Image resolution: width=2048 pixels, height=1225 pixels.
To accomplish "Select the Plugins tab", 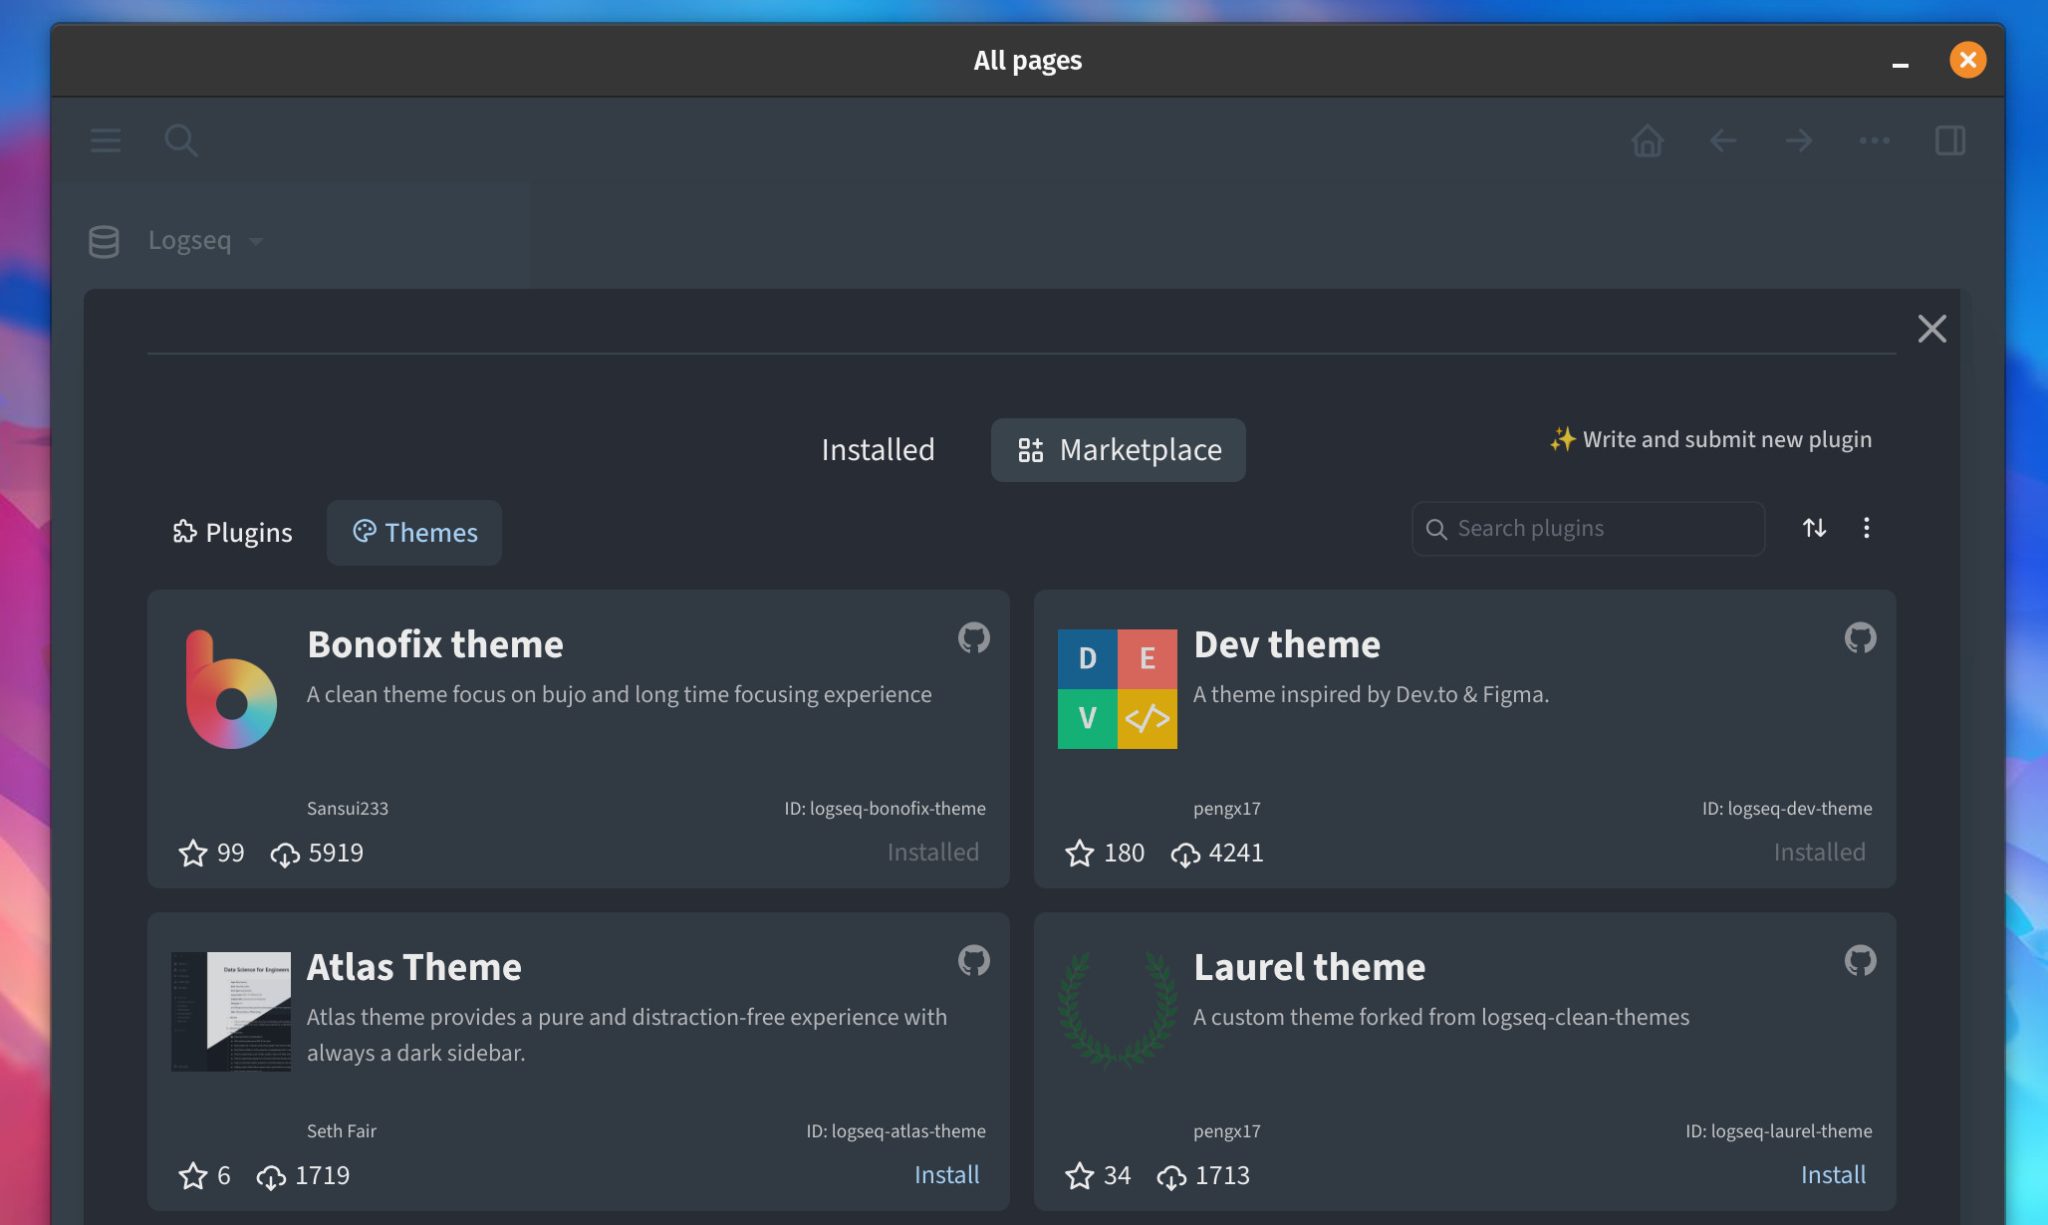I will pos(232,533).
